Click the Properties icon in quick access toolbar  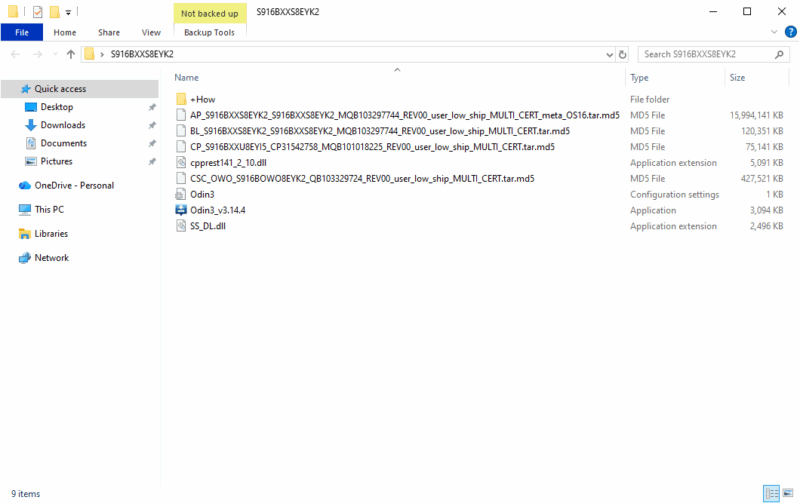coord(37,12)
